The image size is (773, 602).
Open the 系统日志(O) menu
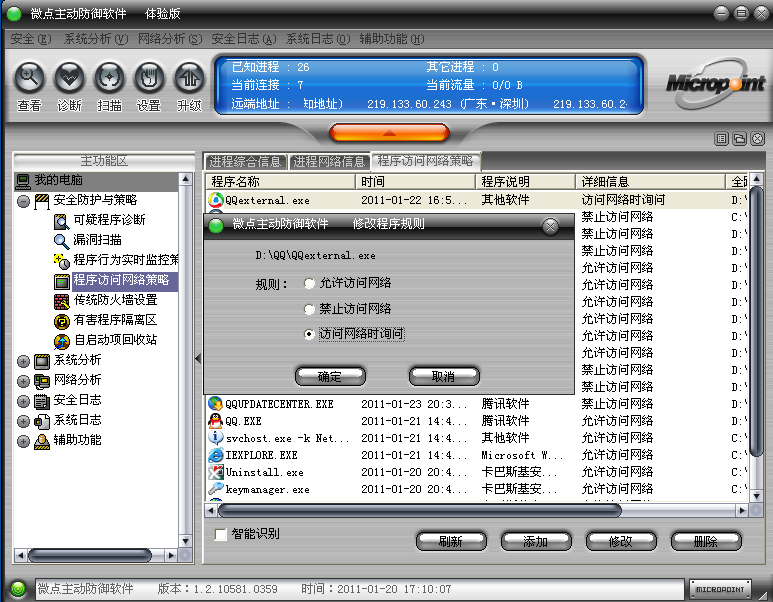tap(318, 39)
